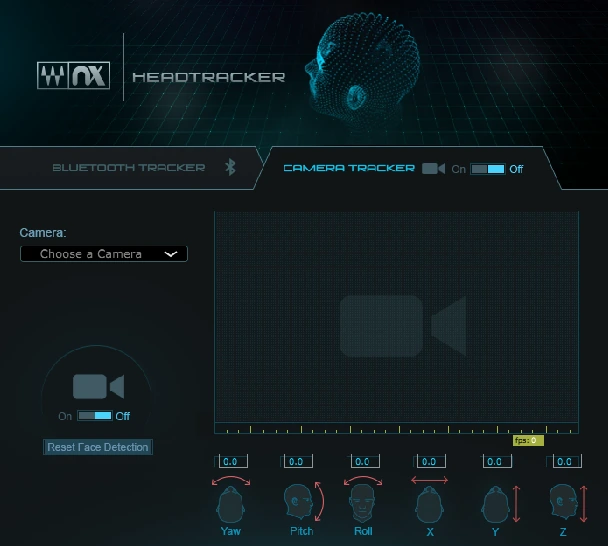Click the Yaw value field showing 0.0
608x546 pixels.
tap(231, 461)
